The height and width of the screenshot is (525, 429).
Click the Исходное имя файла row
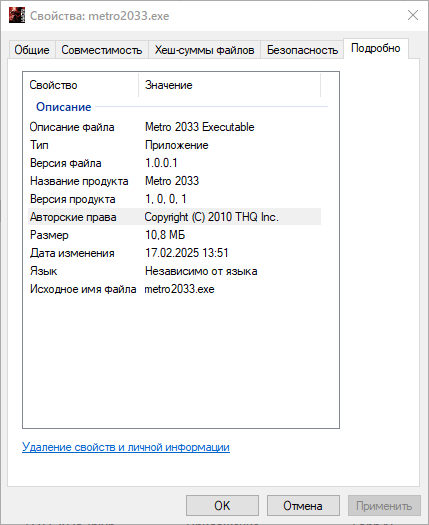[x=174, y=289]
